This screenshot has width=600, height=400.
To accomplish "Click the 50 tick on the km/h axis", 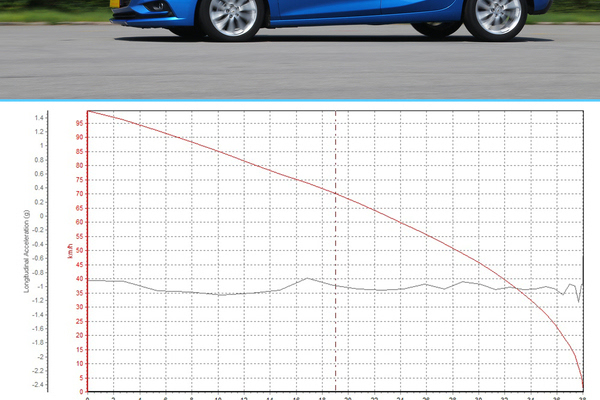I will tap(78, 251).
